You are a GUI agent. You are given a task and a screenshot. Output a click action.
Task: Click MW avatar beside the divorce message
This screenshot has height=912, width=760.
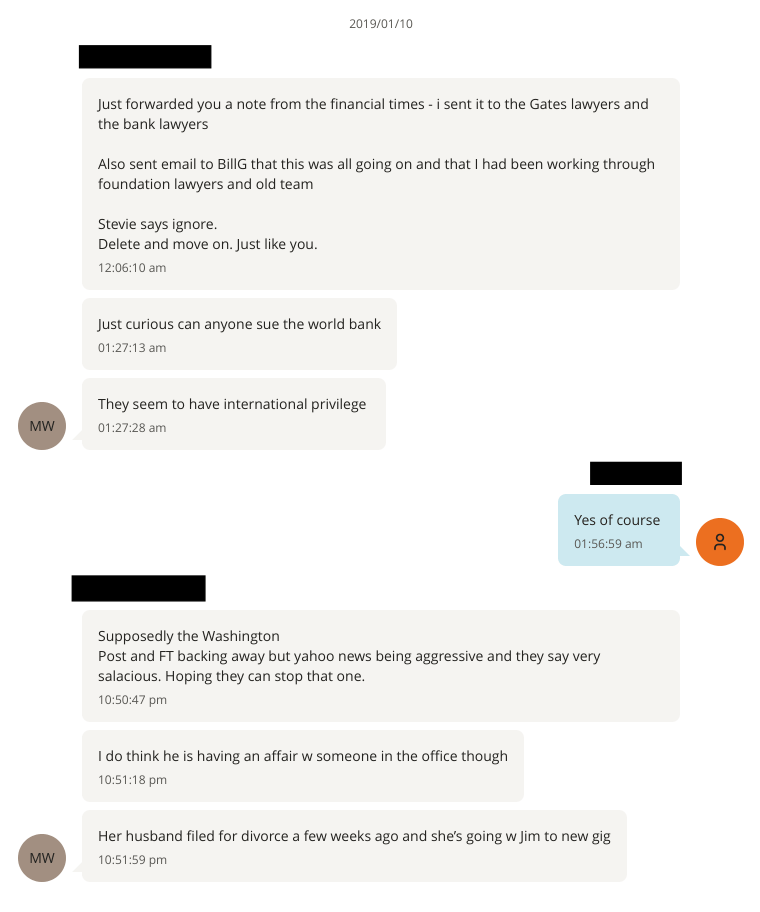tap(42, 858)
